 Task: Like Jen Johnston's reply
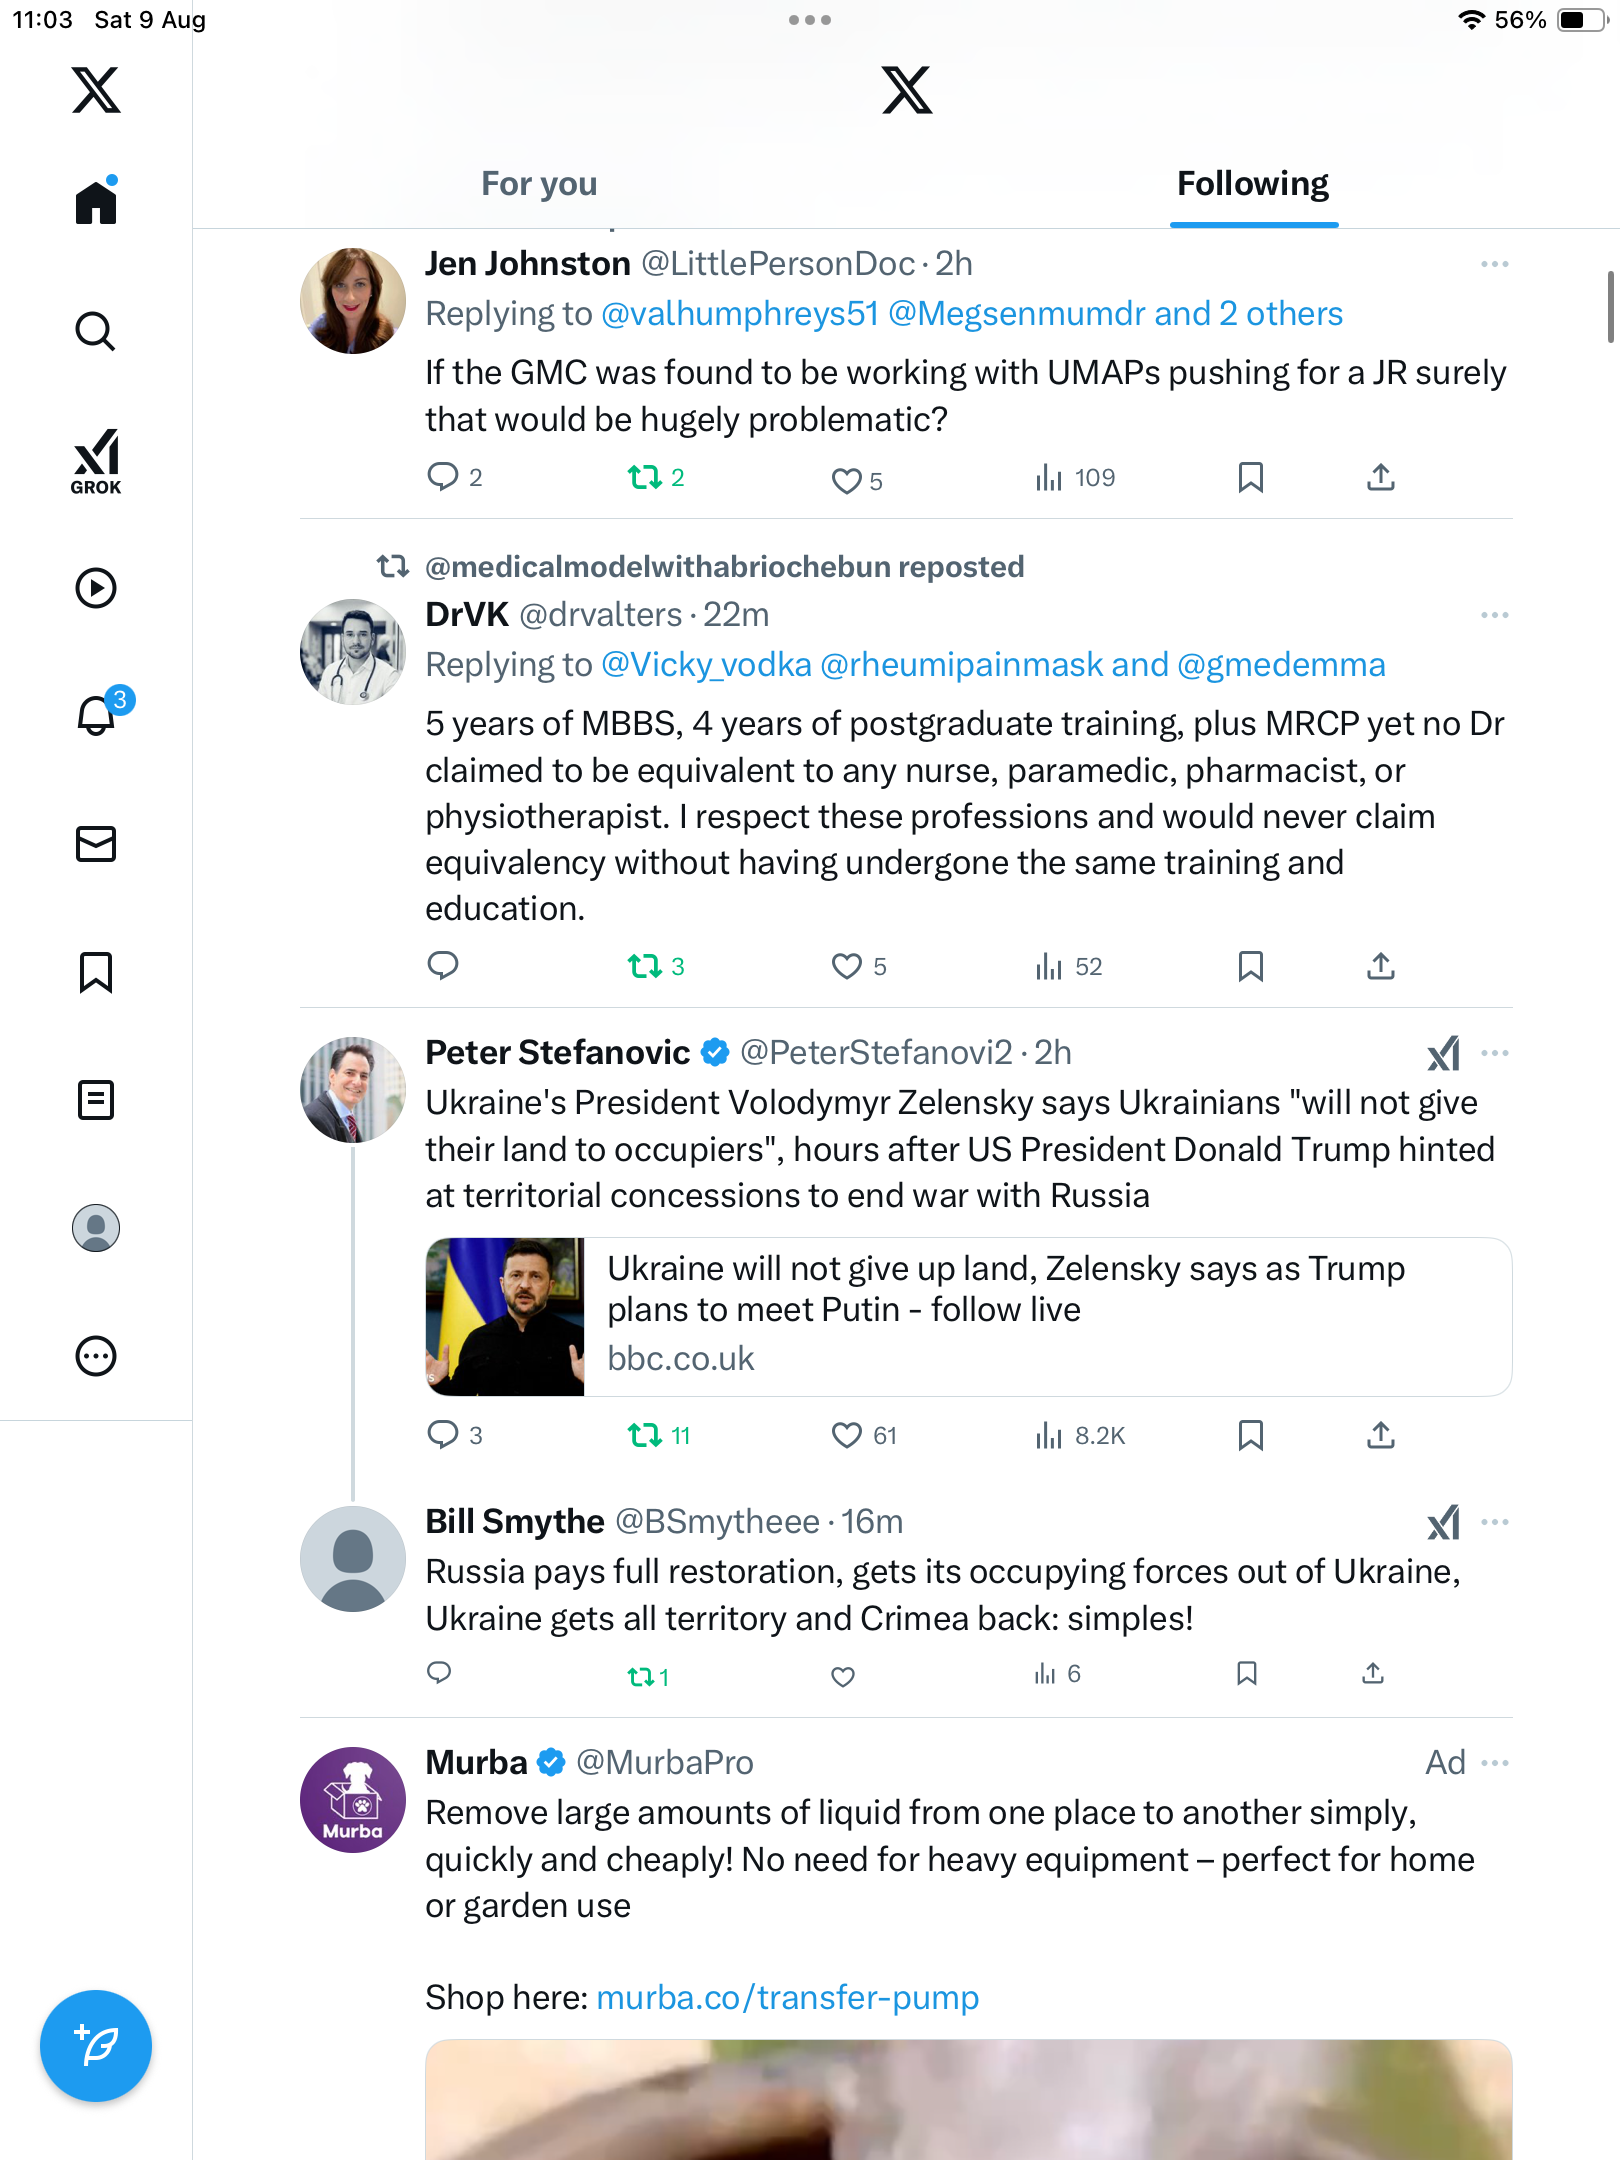point(846,481)
